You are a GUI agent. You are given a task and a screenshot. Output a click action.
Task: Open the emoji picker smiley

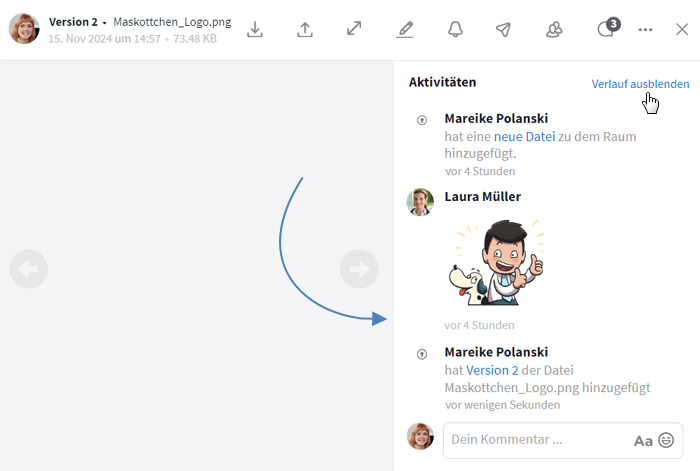666,440
